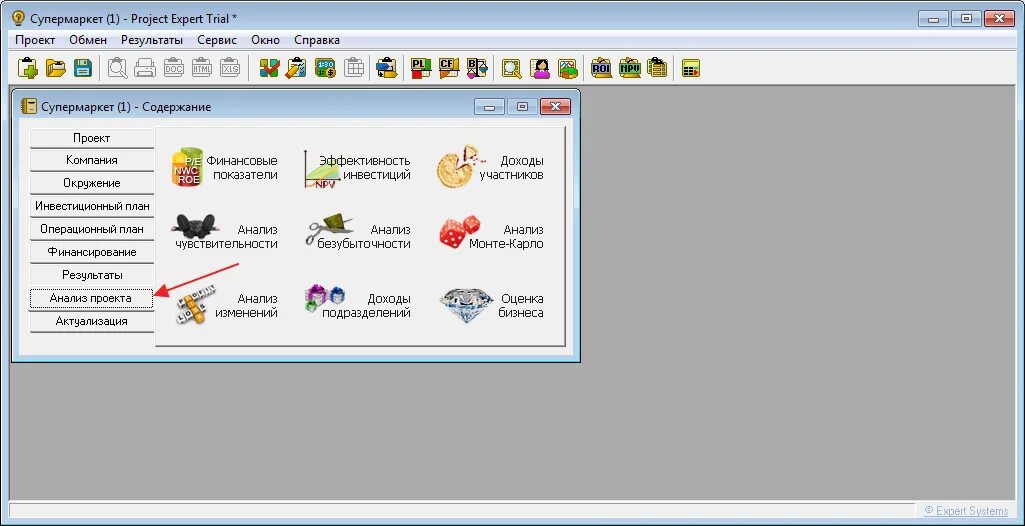Maximize the Содержание inner window
Image resolution: width=1025 pixels, height=526 pixels.
click(522, 106)
